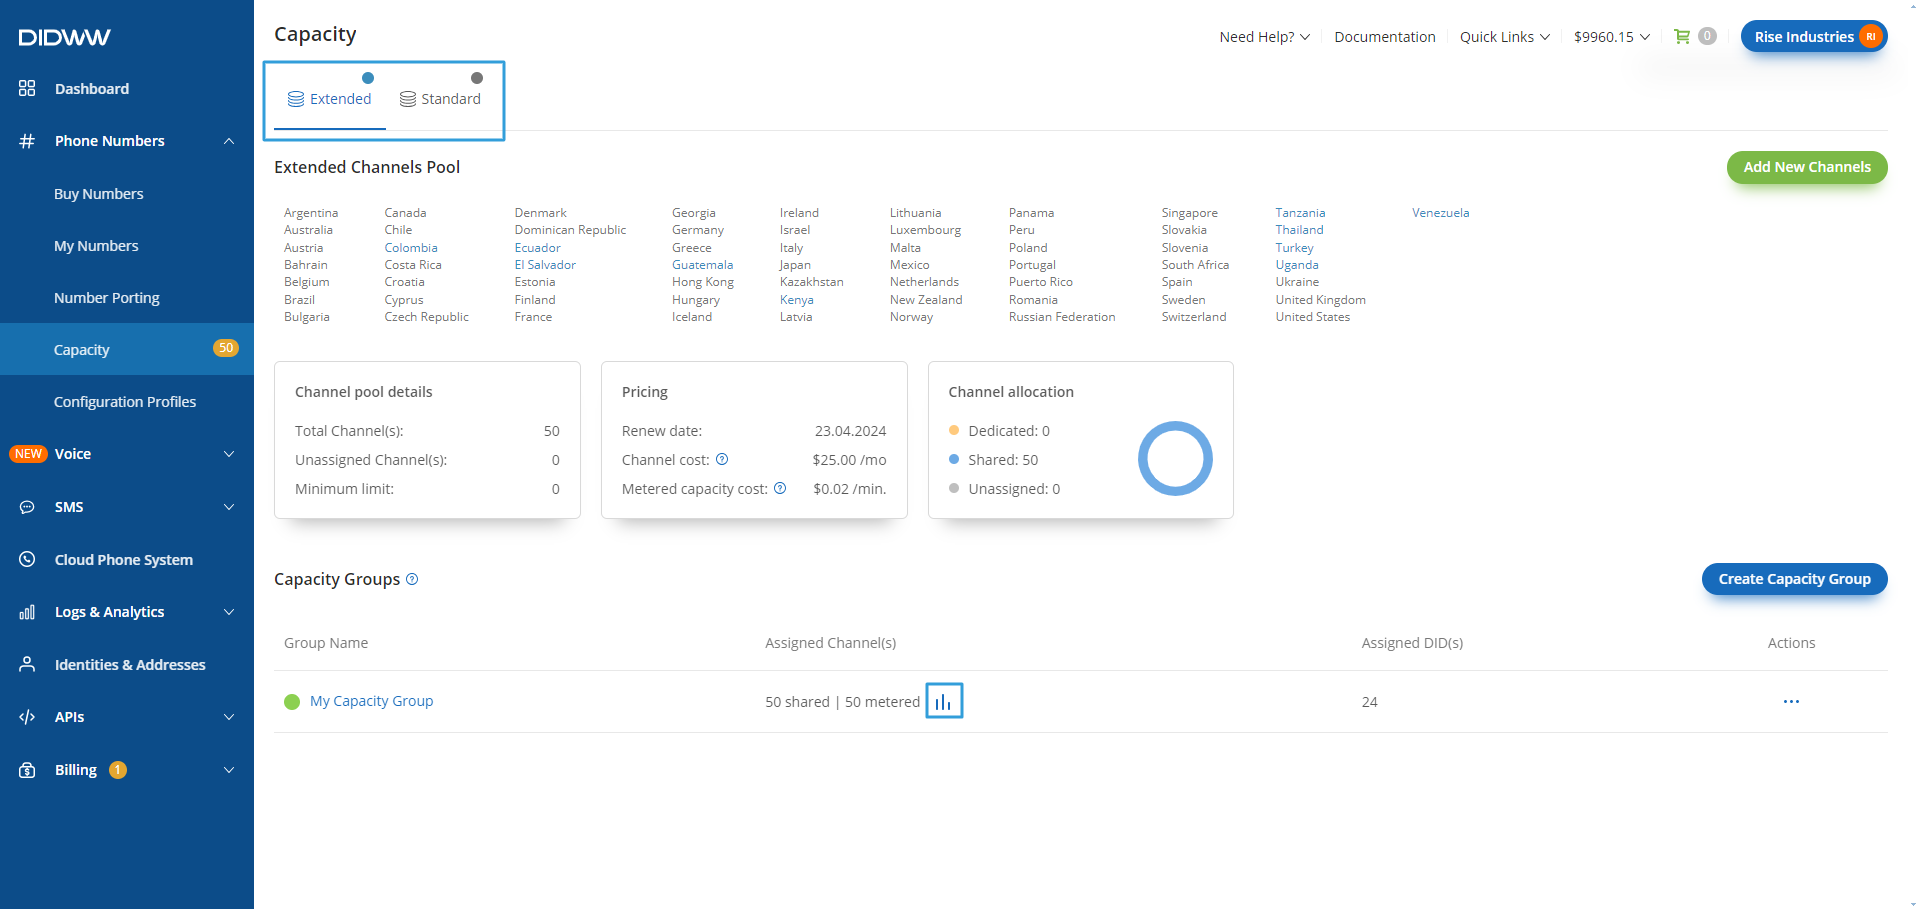Click the Rise Industries account button

click(1814, 36)
